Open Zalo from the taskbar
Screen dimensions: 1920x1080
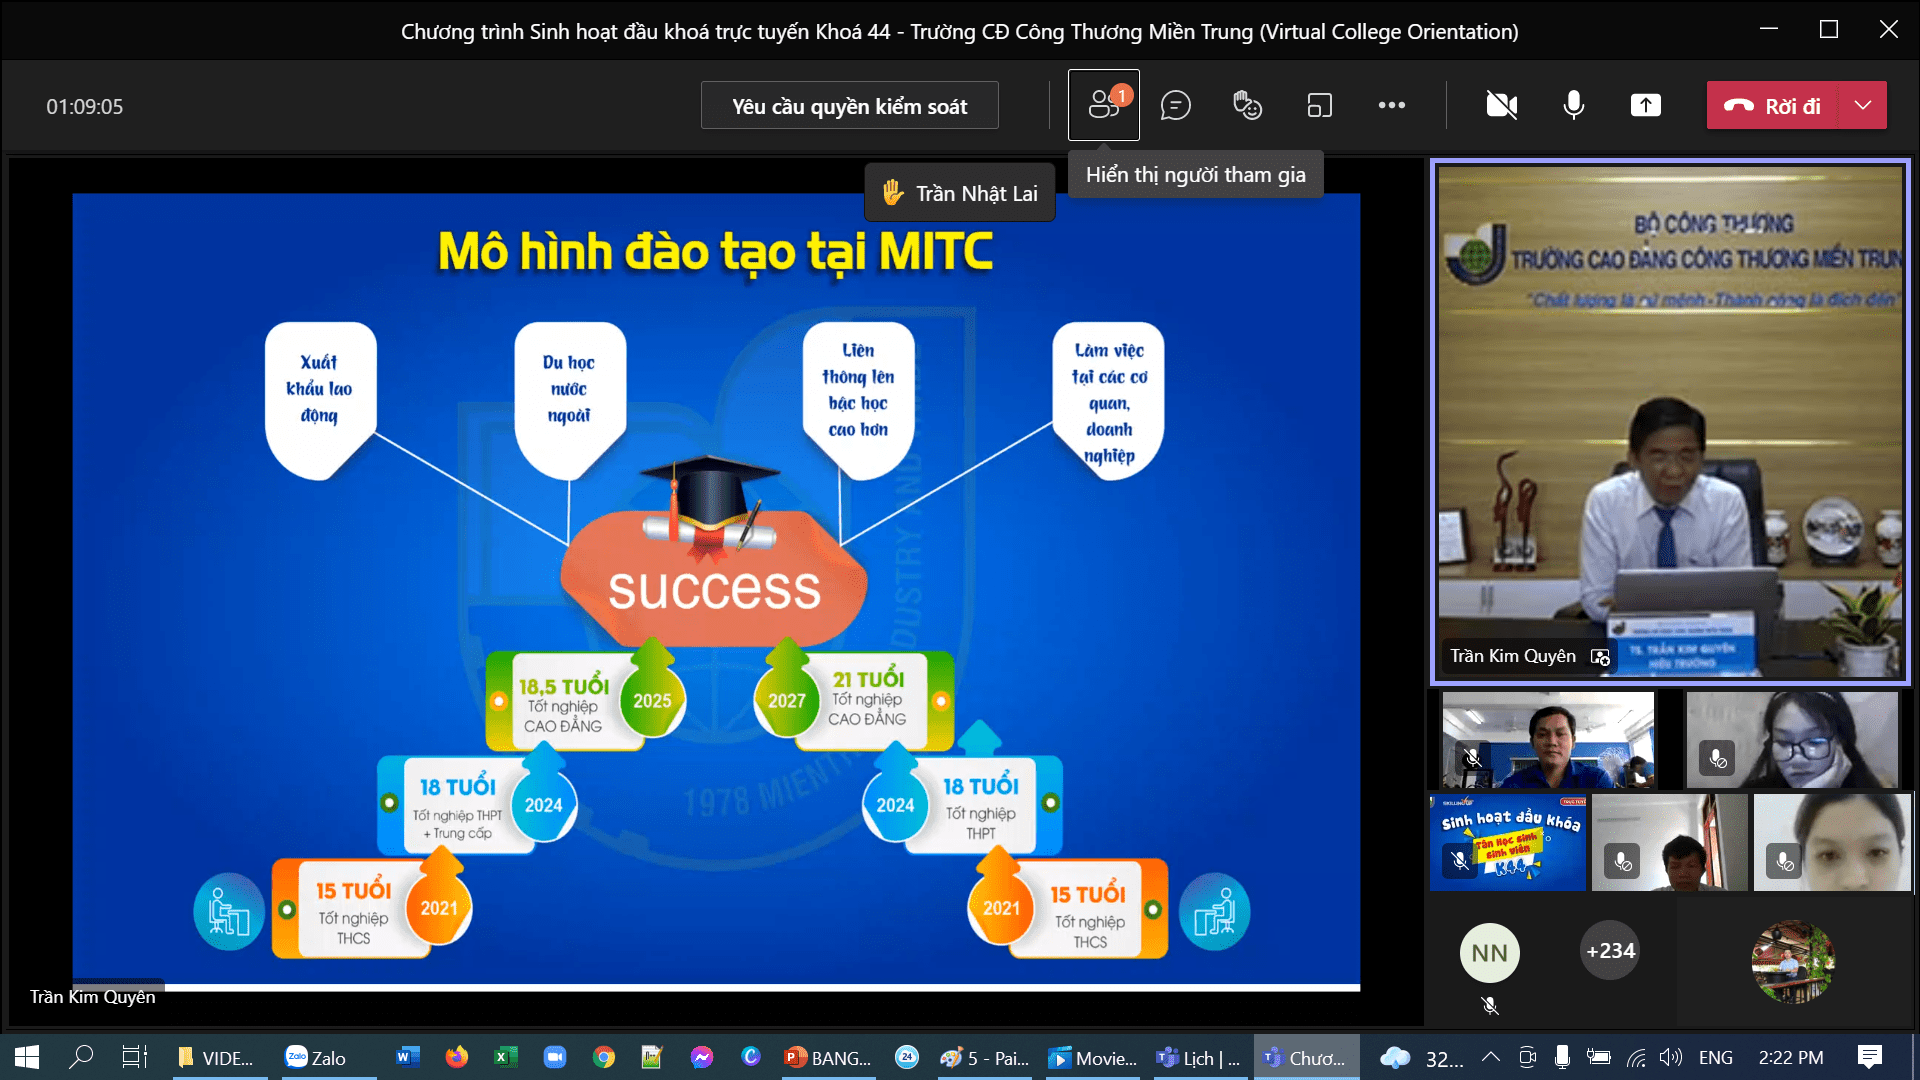(x=316, y=1058)
